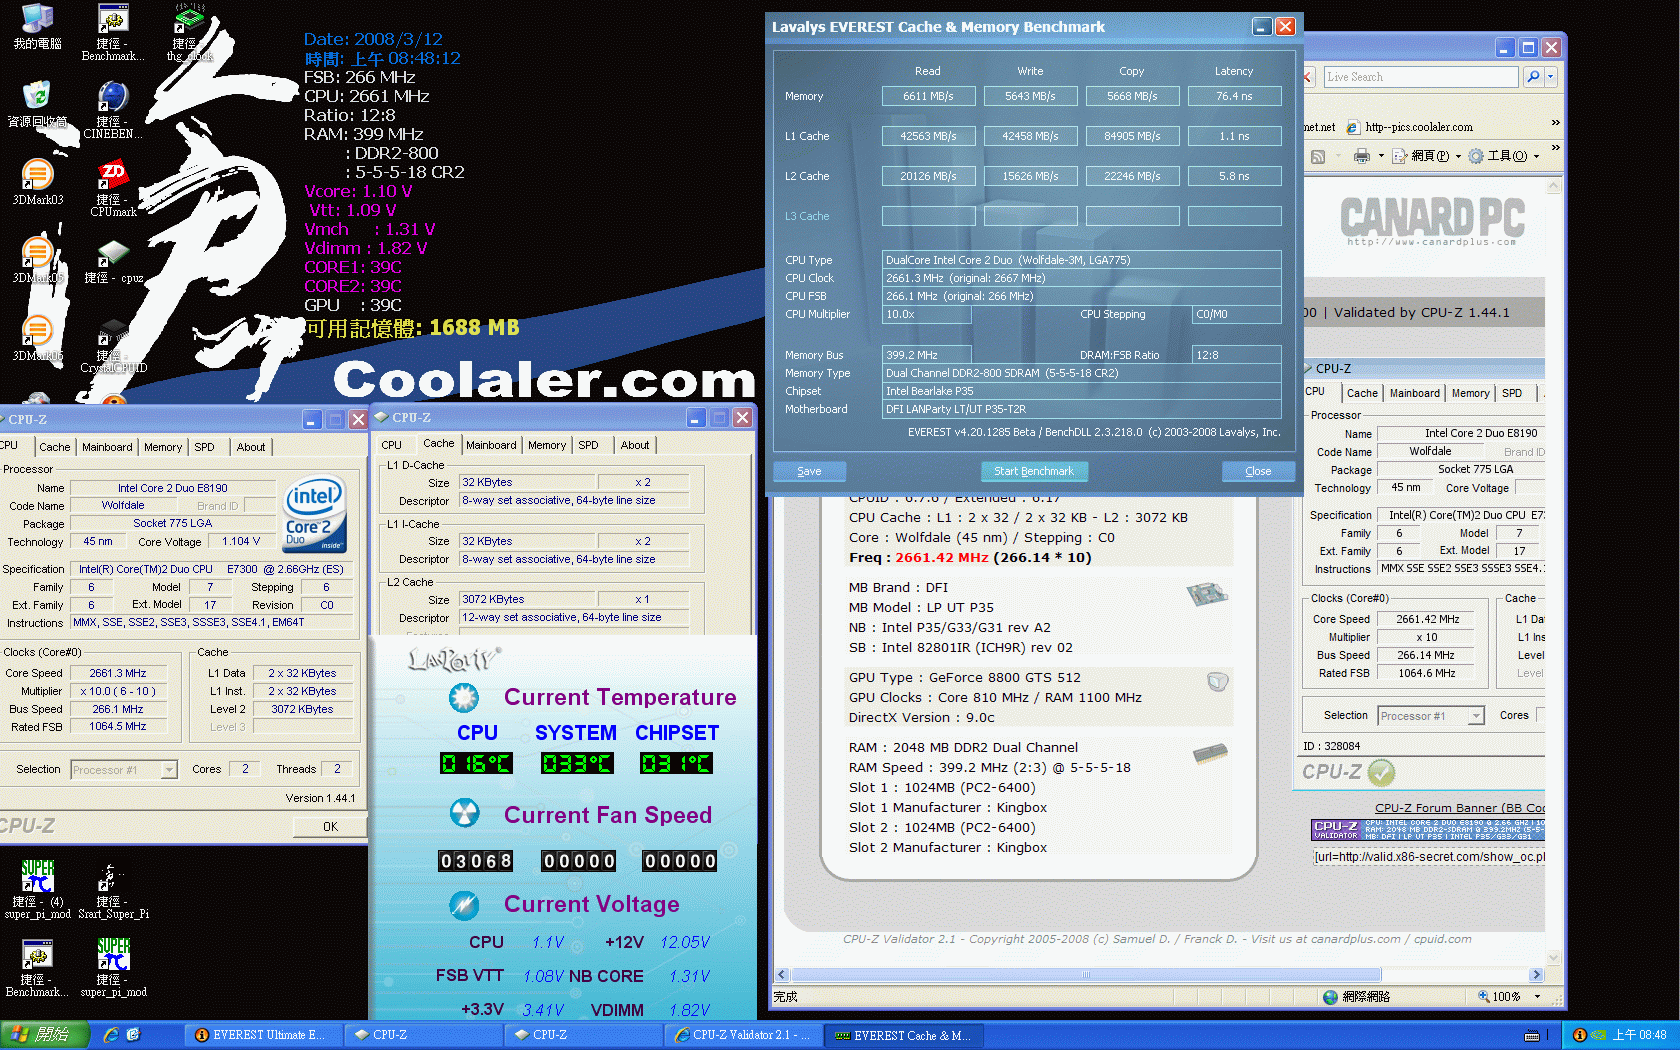Launch the CINEBENCH desktop shortcut

113,110
